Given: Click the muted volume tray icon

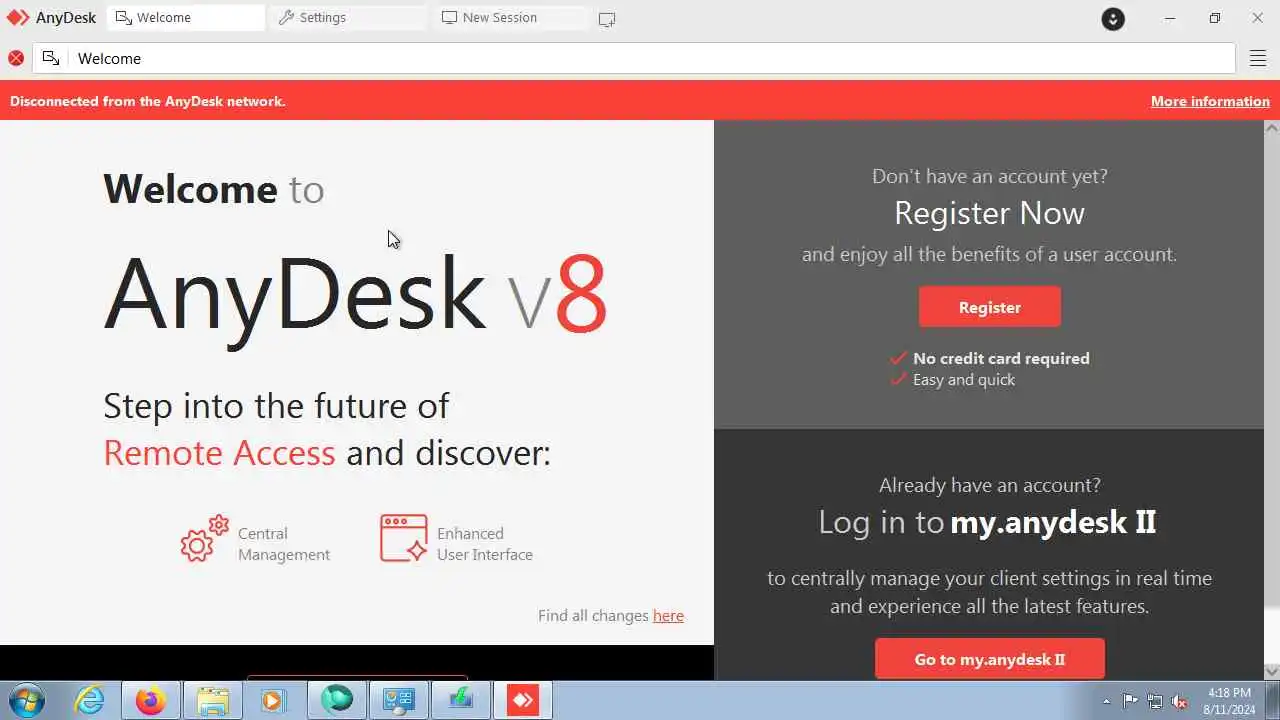Looking at the screenshot, I should tap(1180, 701).
